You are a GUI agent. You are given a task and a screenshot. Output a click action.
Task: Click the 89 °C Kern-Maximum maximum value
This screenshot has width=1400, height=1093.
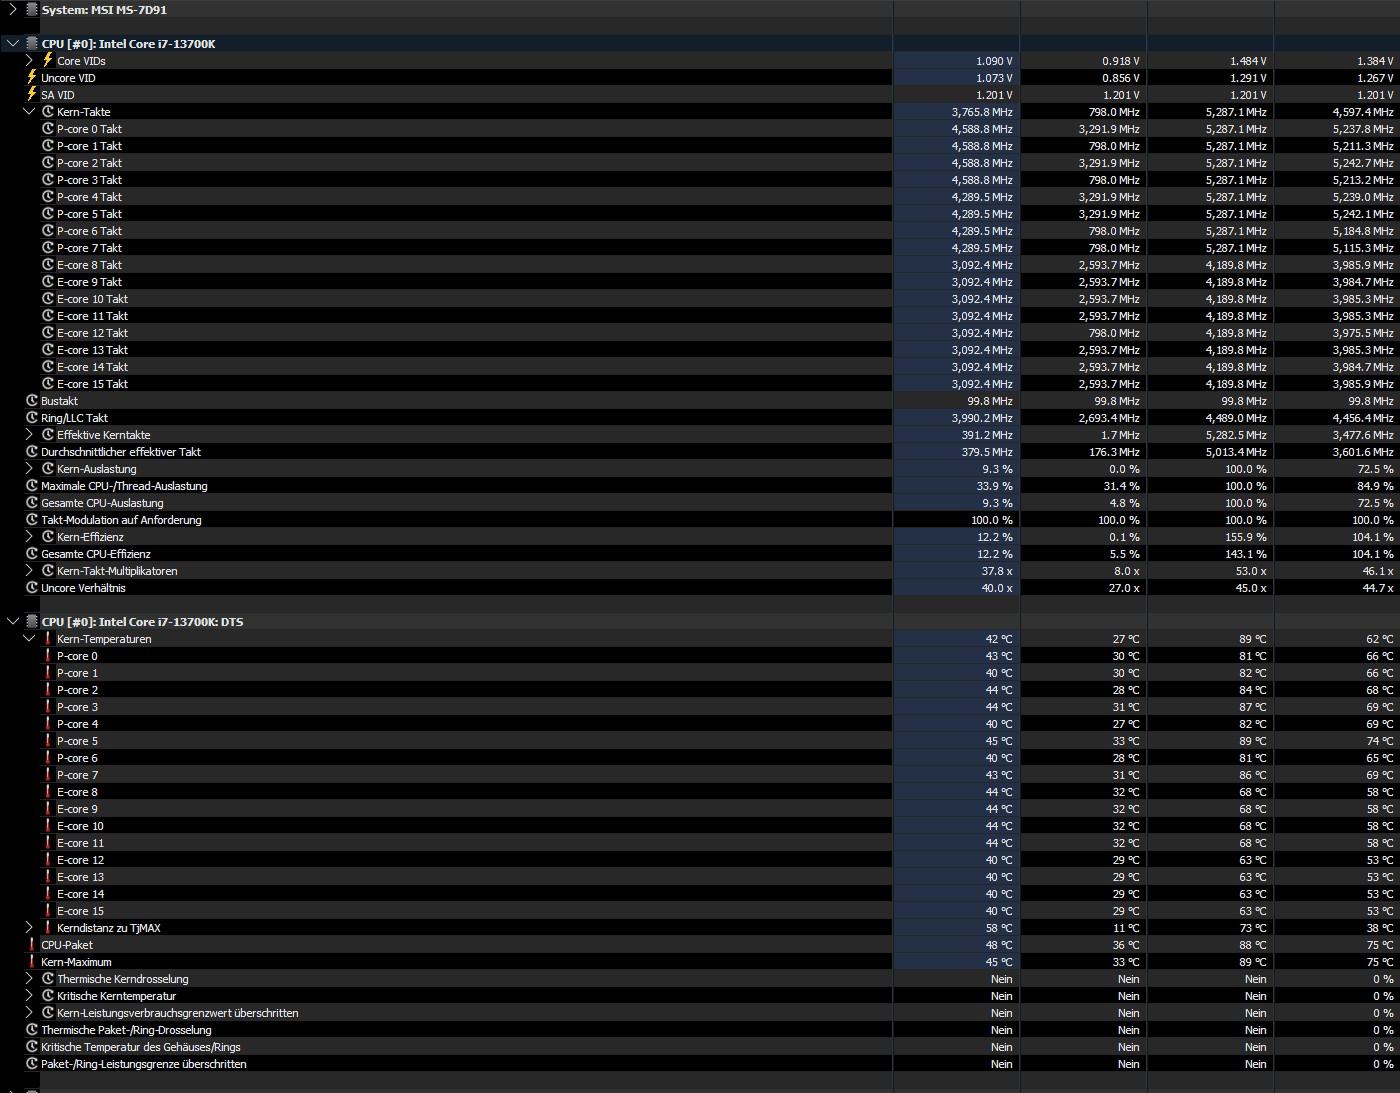(x=1253, y=962)
